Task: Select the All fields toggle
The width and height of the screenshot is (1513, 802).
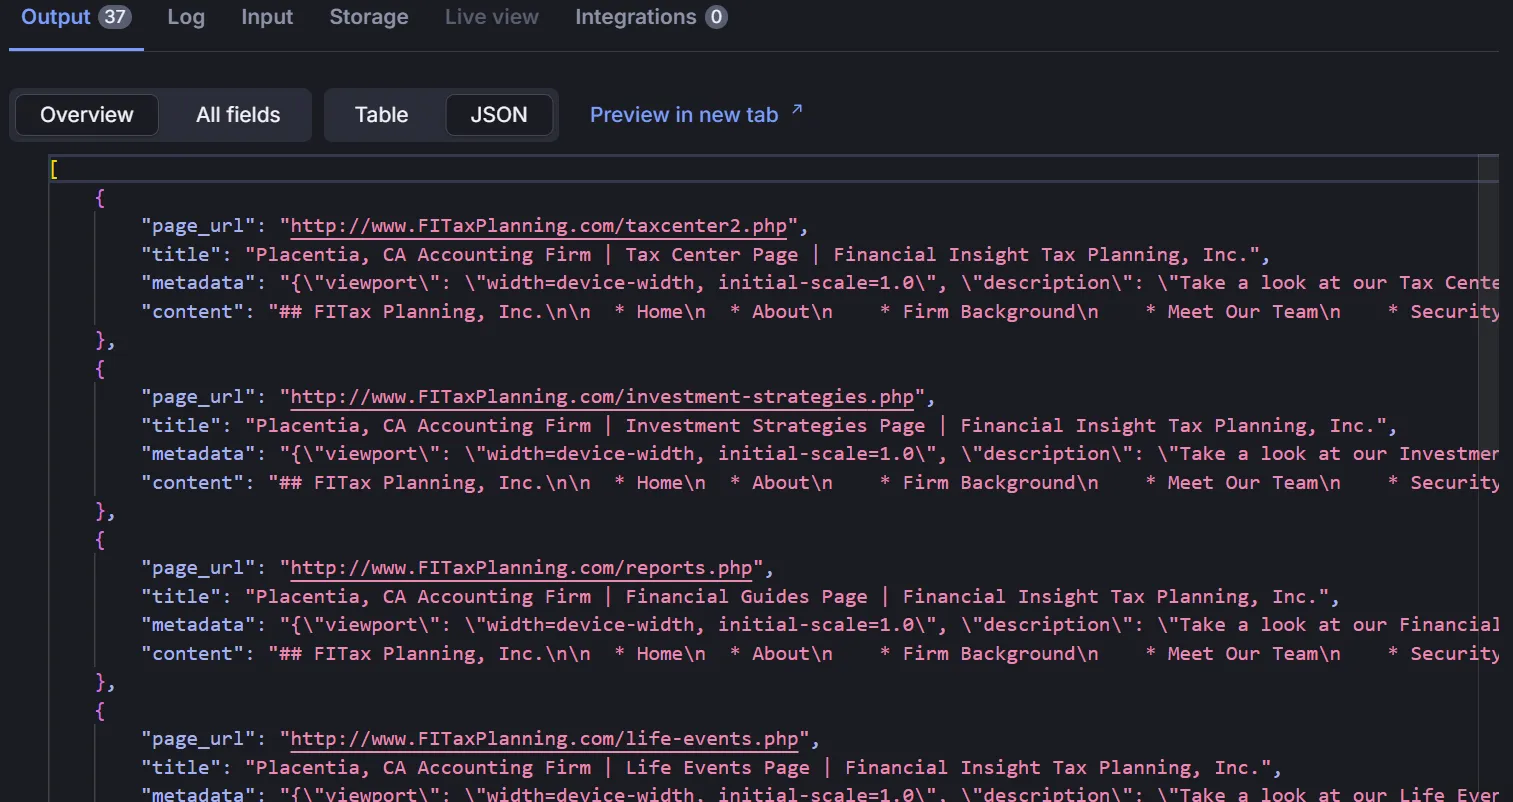Action: click(238, 115)
